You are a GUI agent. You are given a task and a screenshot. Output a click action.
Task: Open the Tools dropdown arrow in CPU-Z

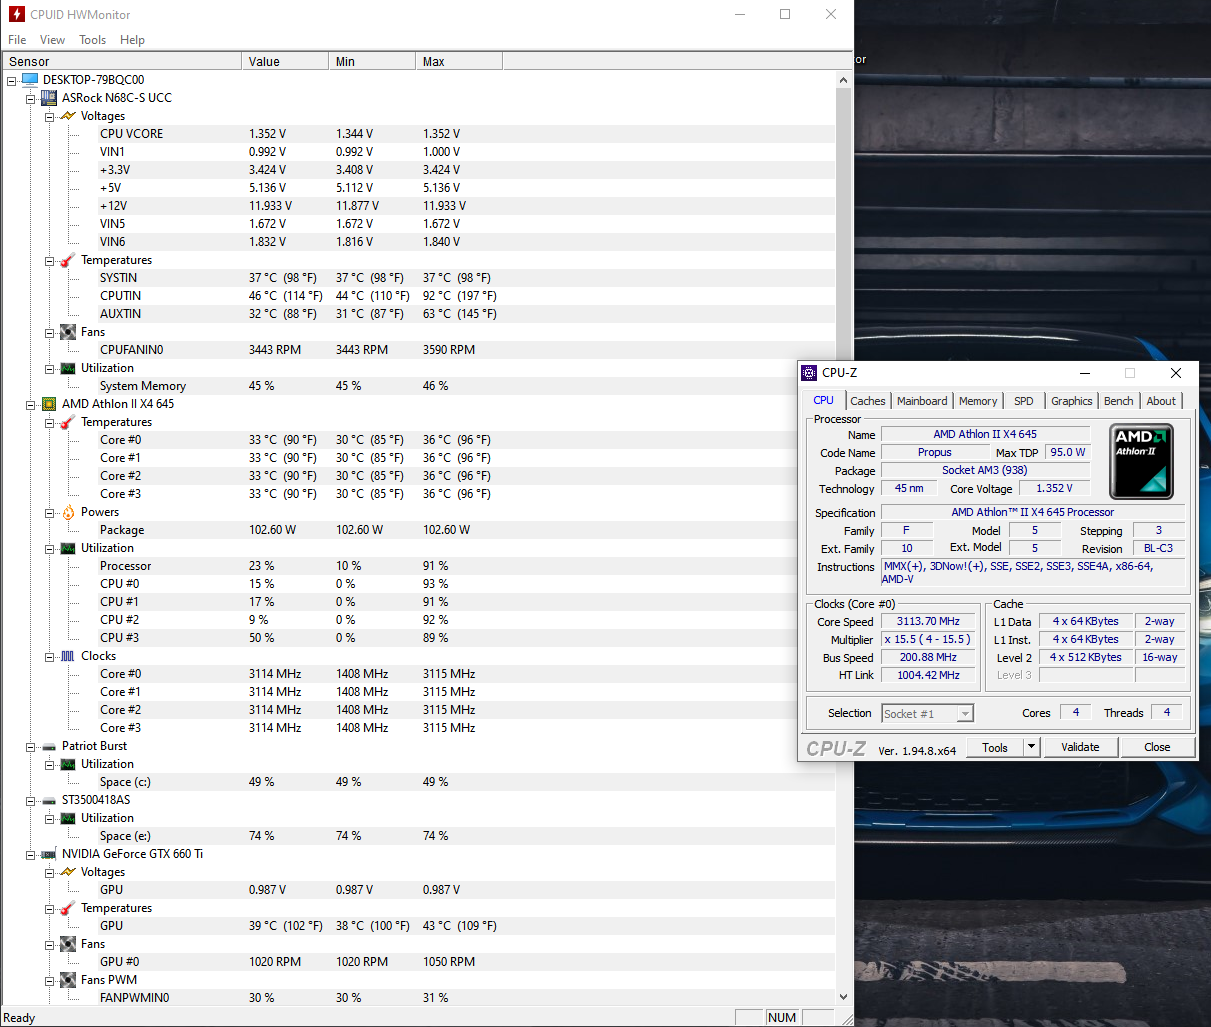click(x=1032, y=747)
